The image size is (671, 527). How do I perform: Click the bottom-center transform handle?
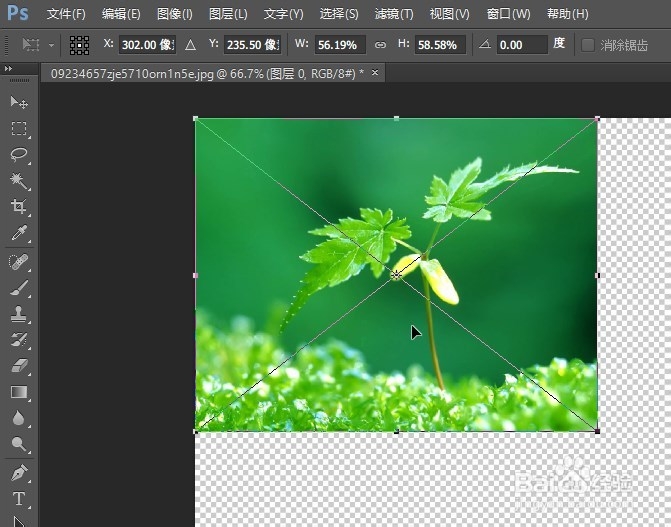[396, 432]
